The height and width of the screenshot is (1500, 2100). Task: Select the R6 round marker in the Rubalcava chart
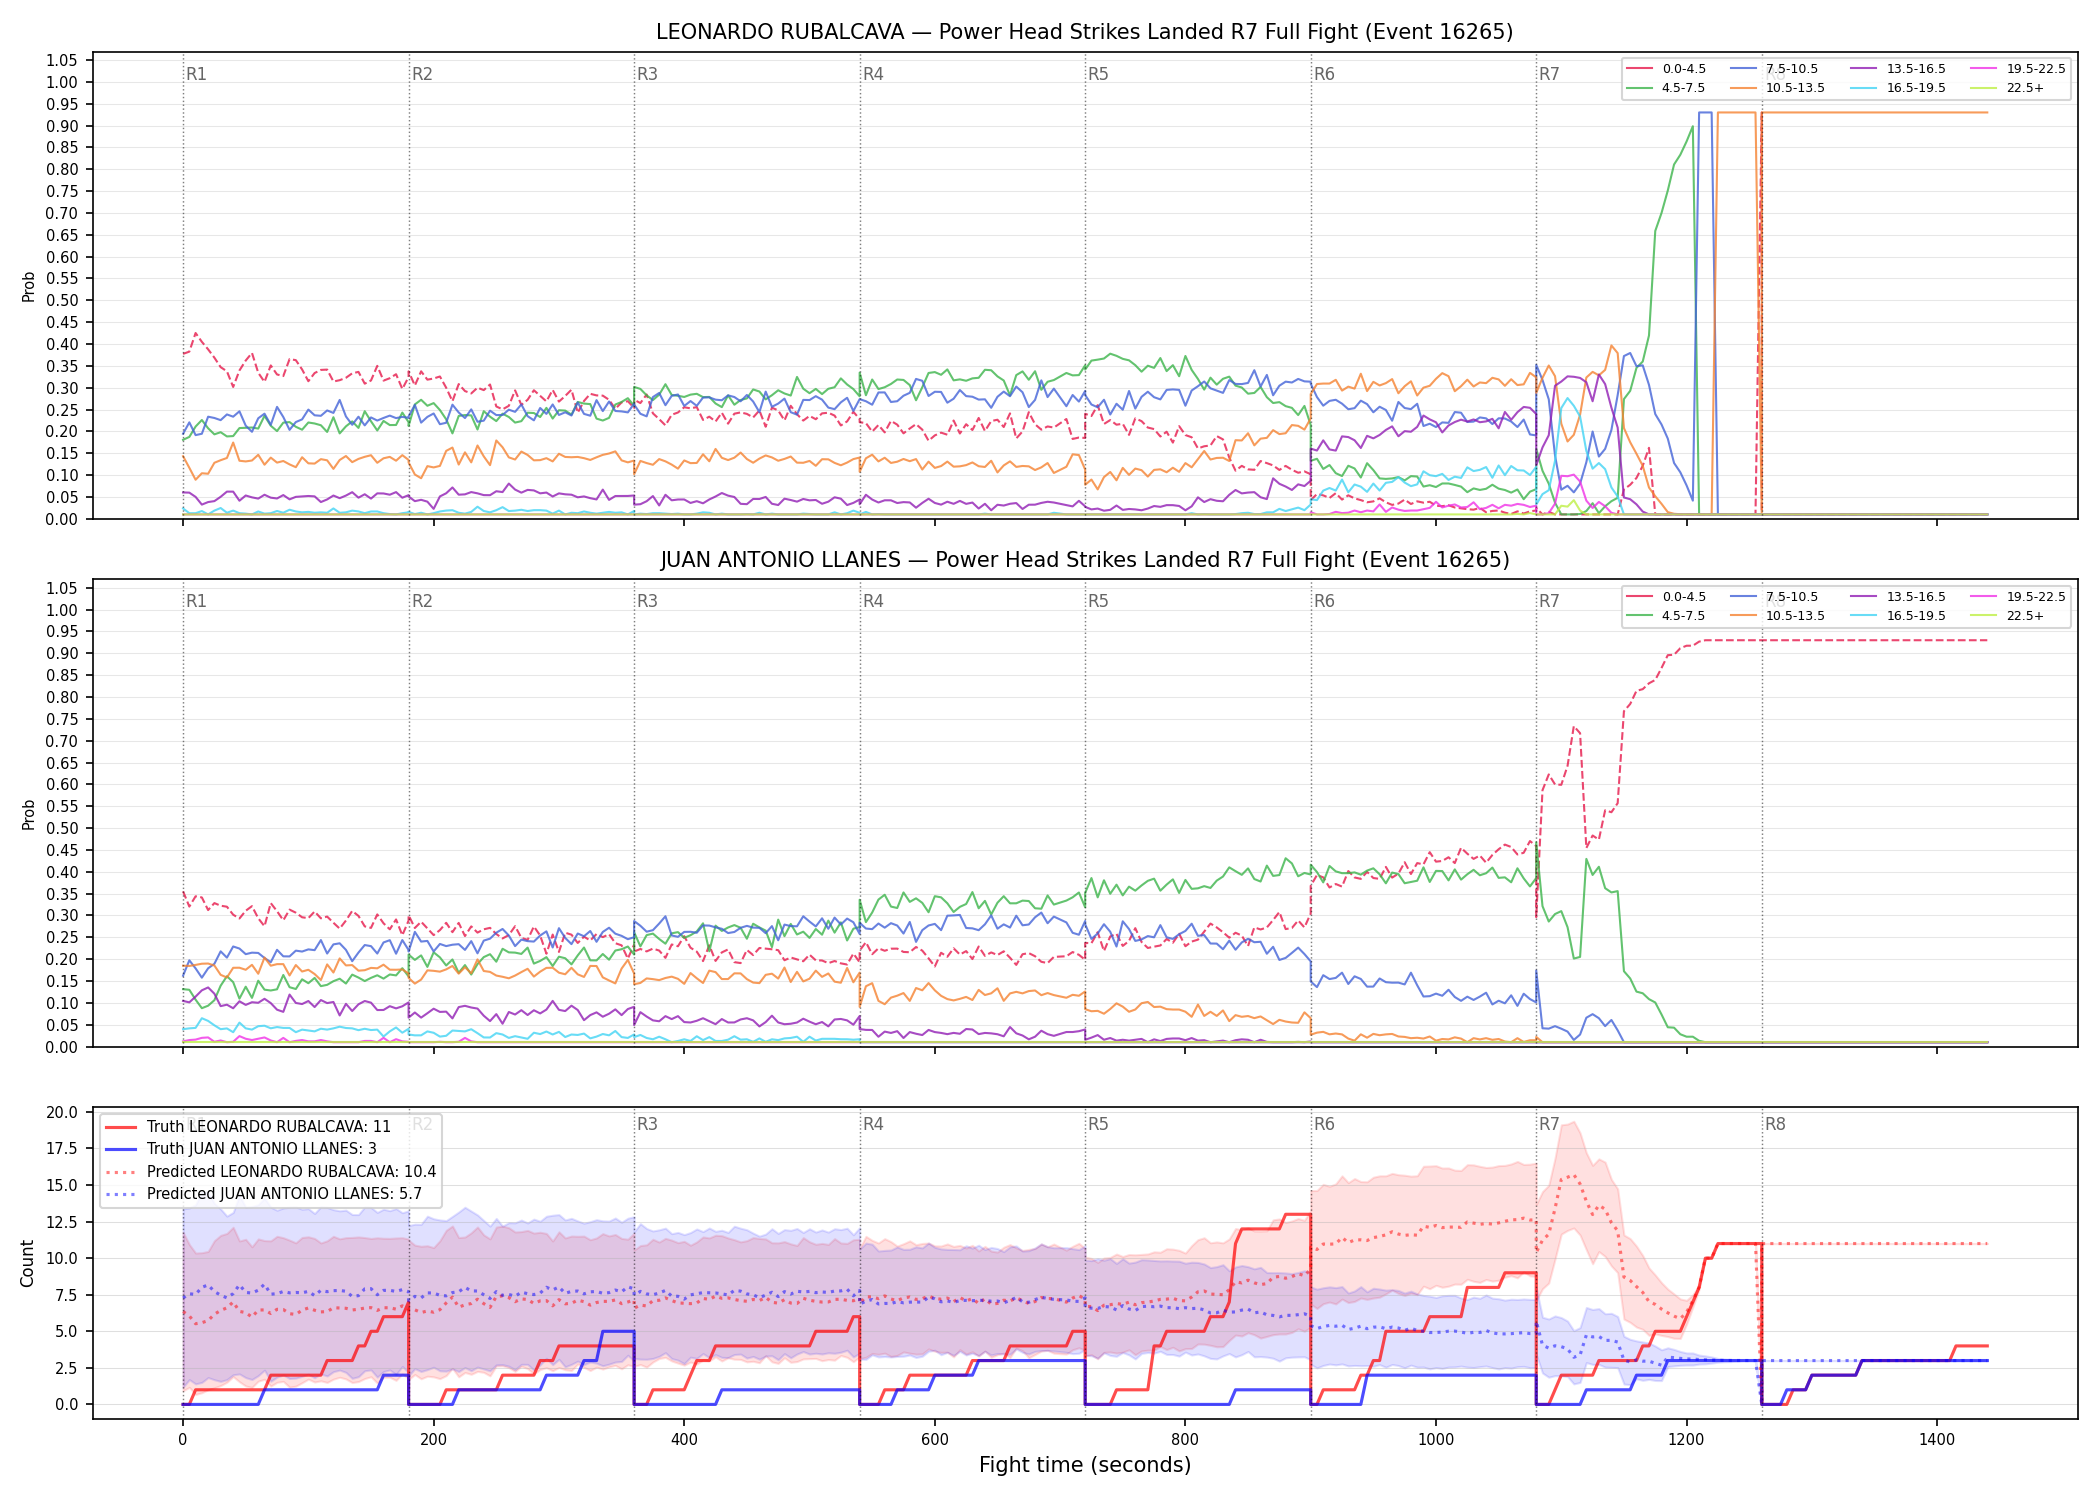pyautogui.click(x=1324, y=74)
